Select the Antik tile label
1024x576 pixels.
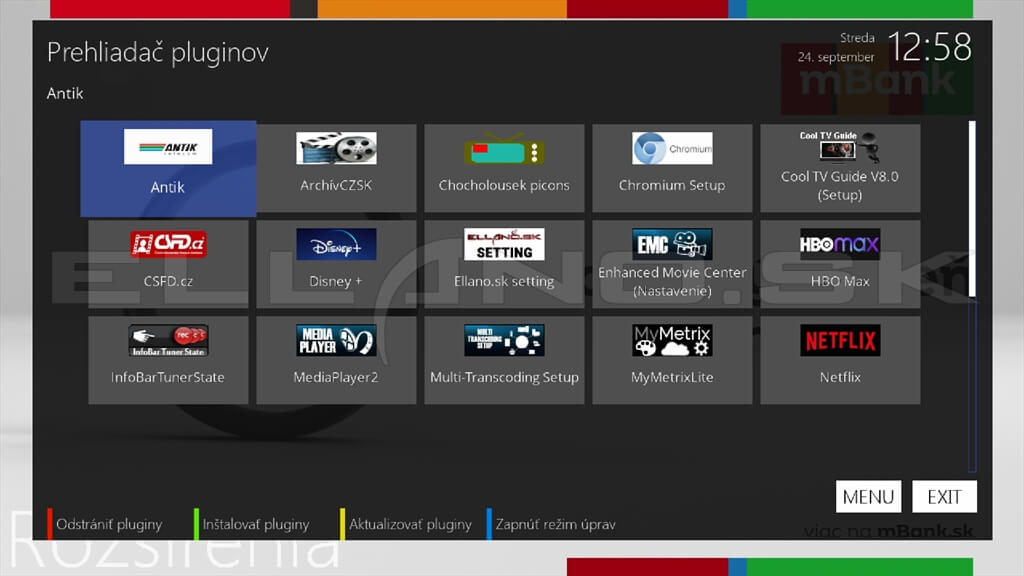(x=167, y=187)
